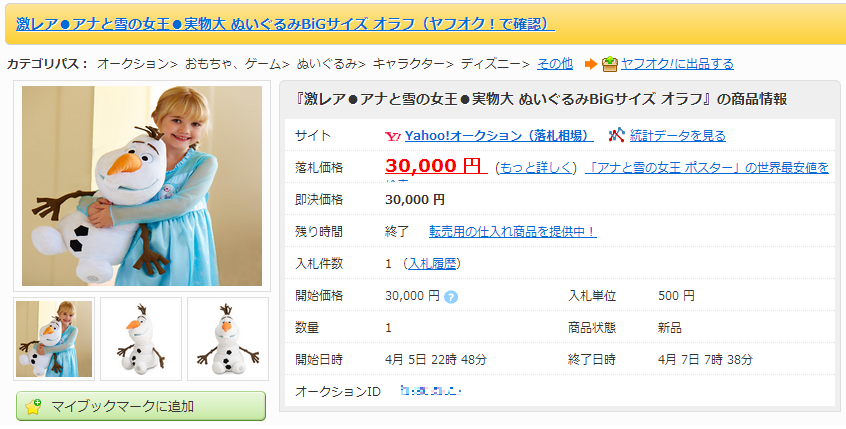
Task: Click the orange arrow icon
Action: pyautogui.click(x=591, y=64)
